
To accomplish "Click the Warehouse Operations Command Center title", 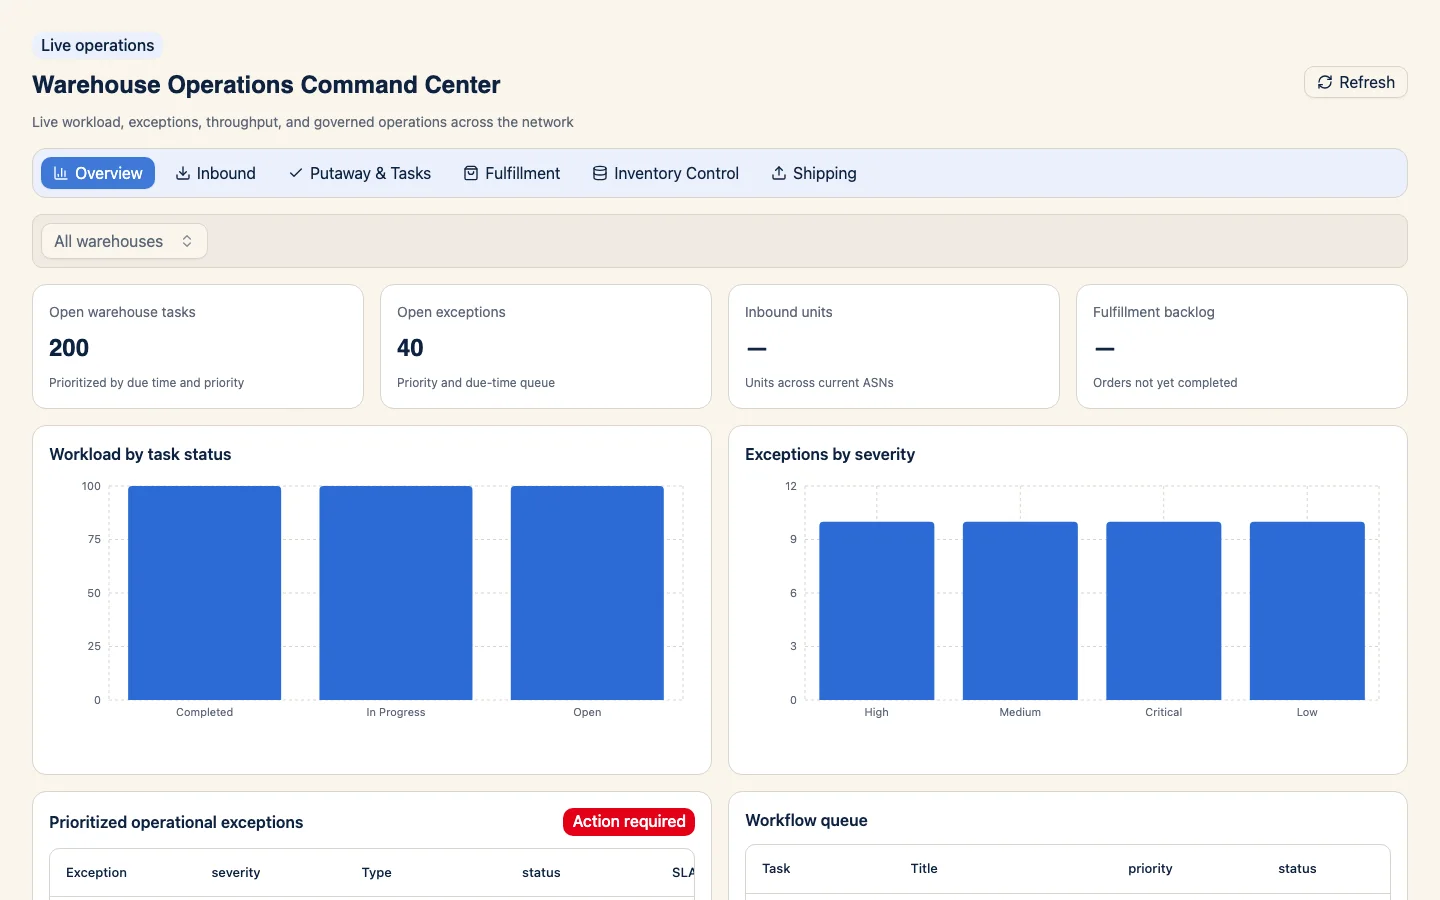I will [266, 85].
